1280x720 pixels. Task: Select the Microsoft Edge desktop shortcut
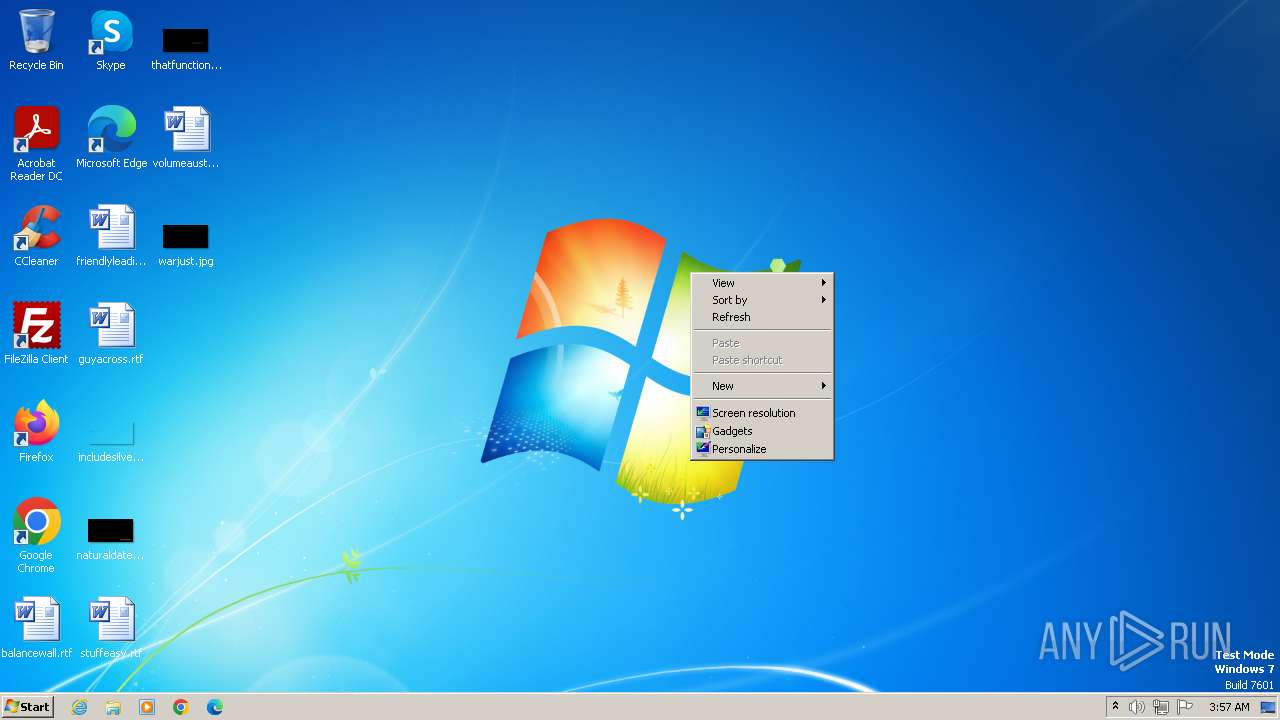111,138
